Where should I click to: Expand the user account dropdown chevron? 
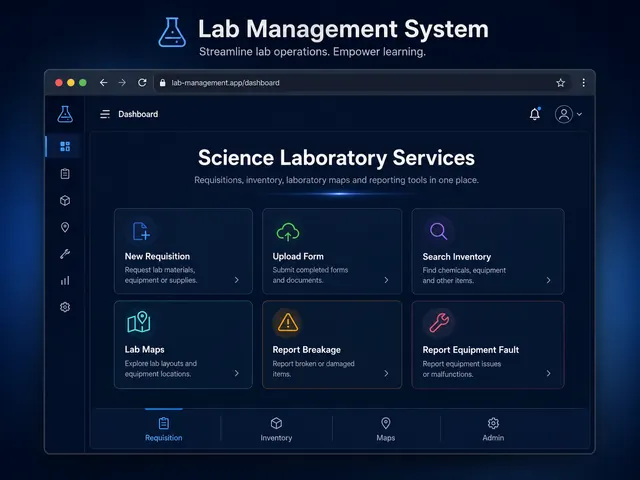579,114
